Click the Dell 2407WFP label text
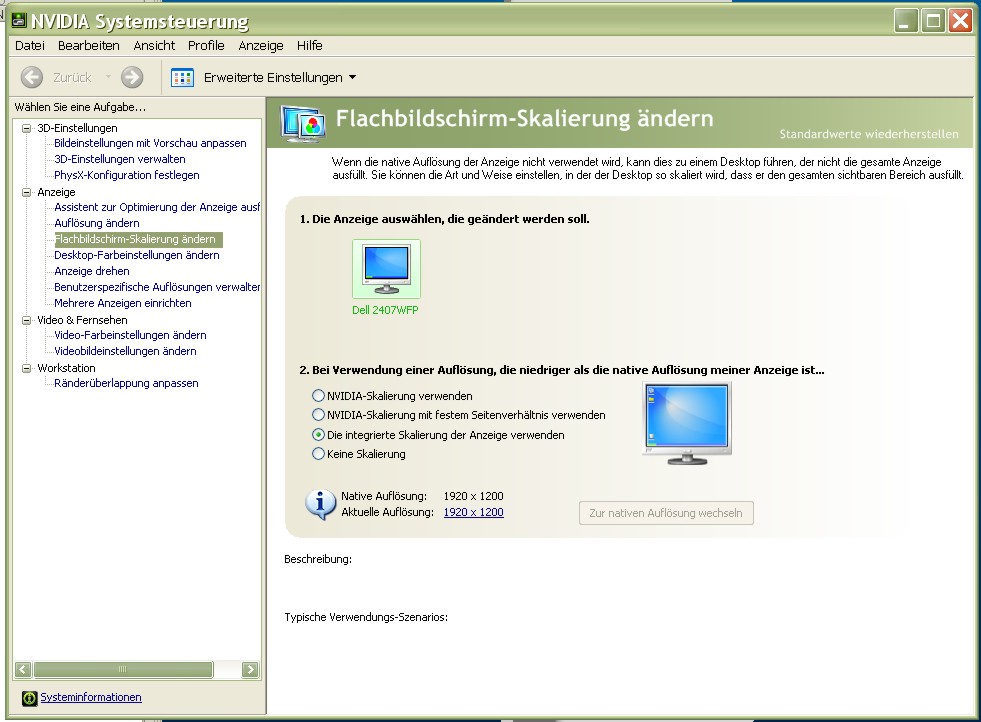 385,310
